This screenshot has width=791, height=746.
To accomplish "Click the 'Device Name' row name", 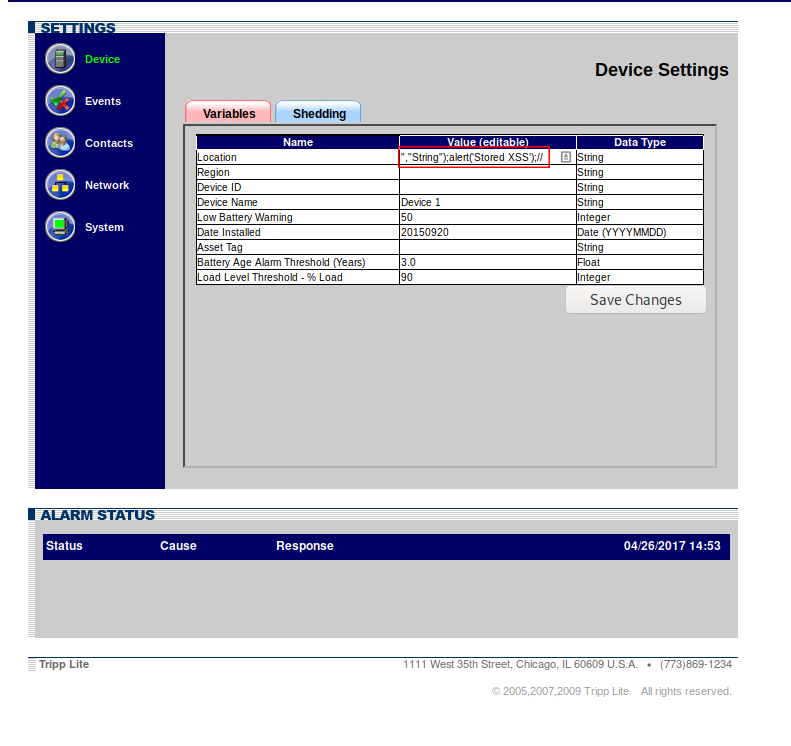I will click(228, 202).
